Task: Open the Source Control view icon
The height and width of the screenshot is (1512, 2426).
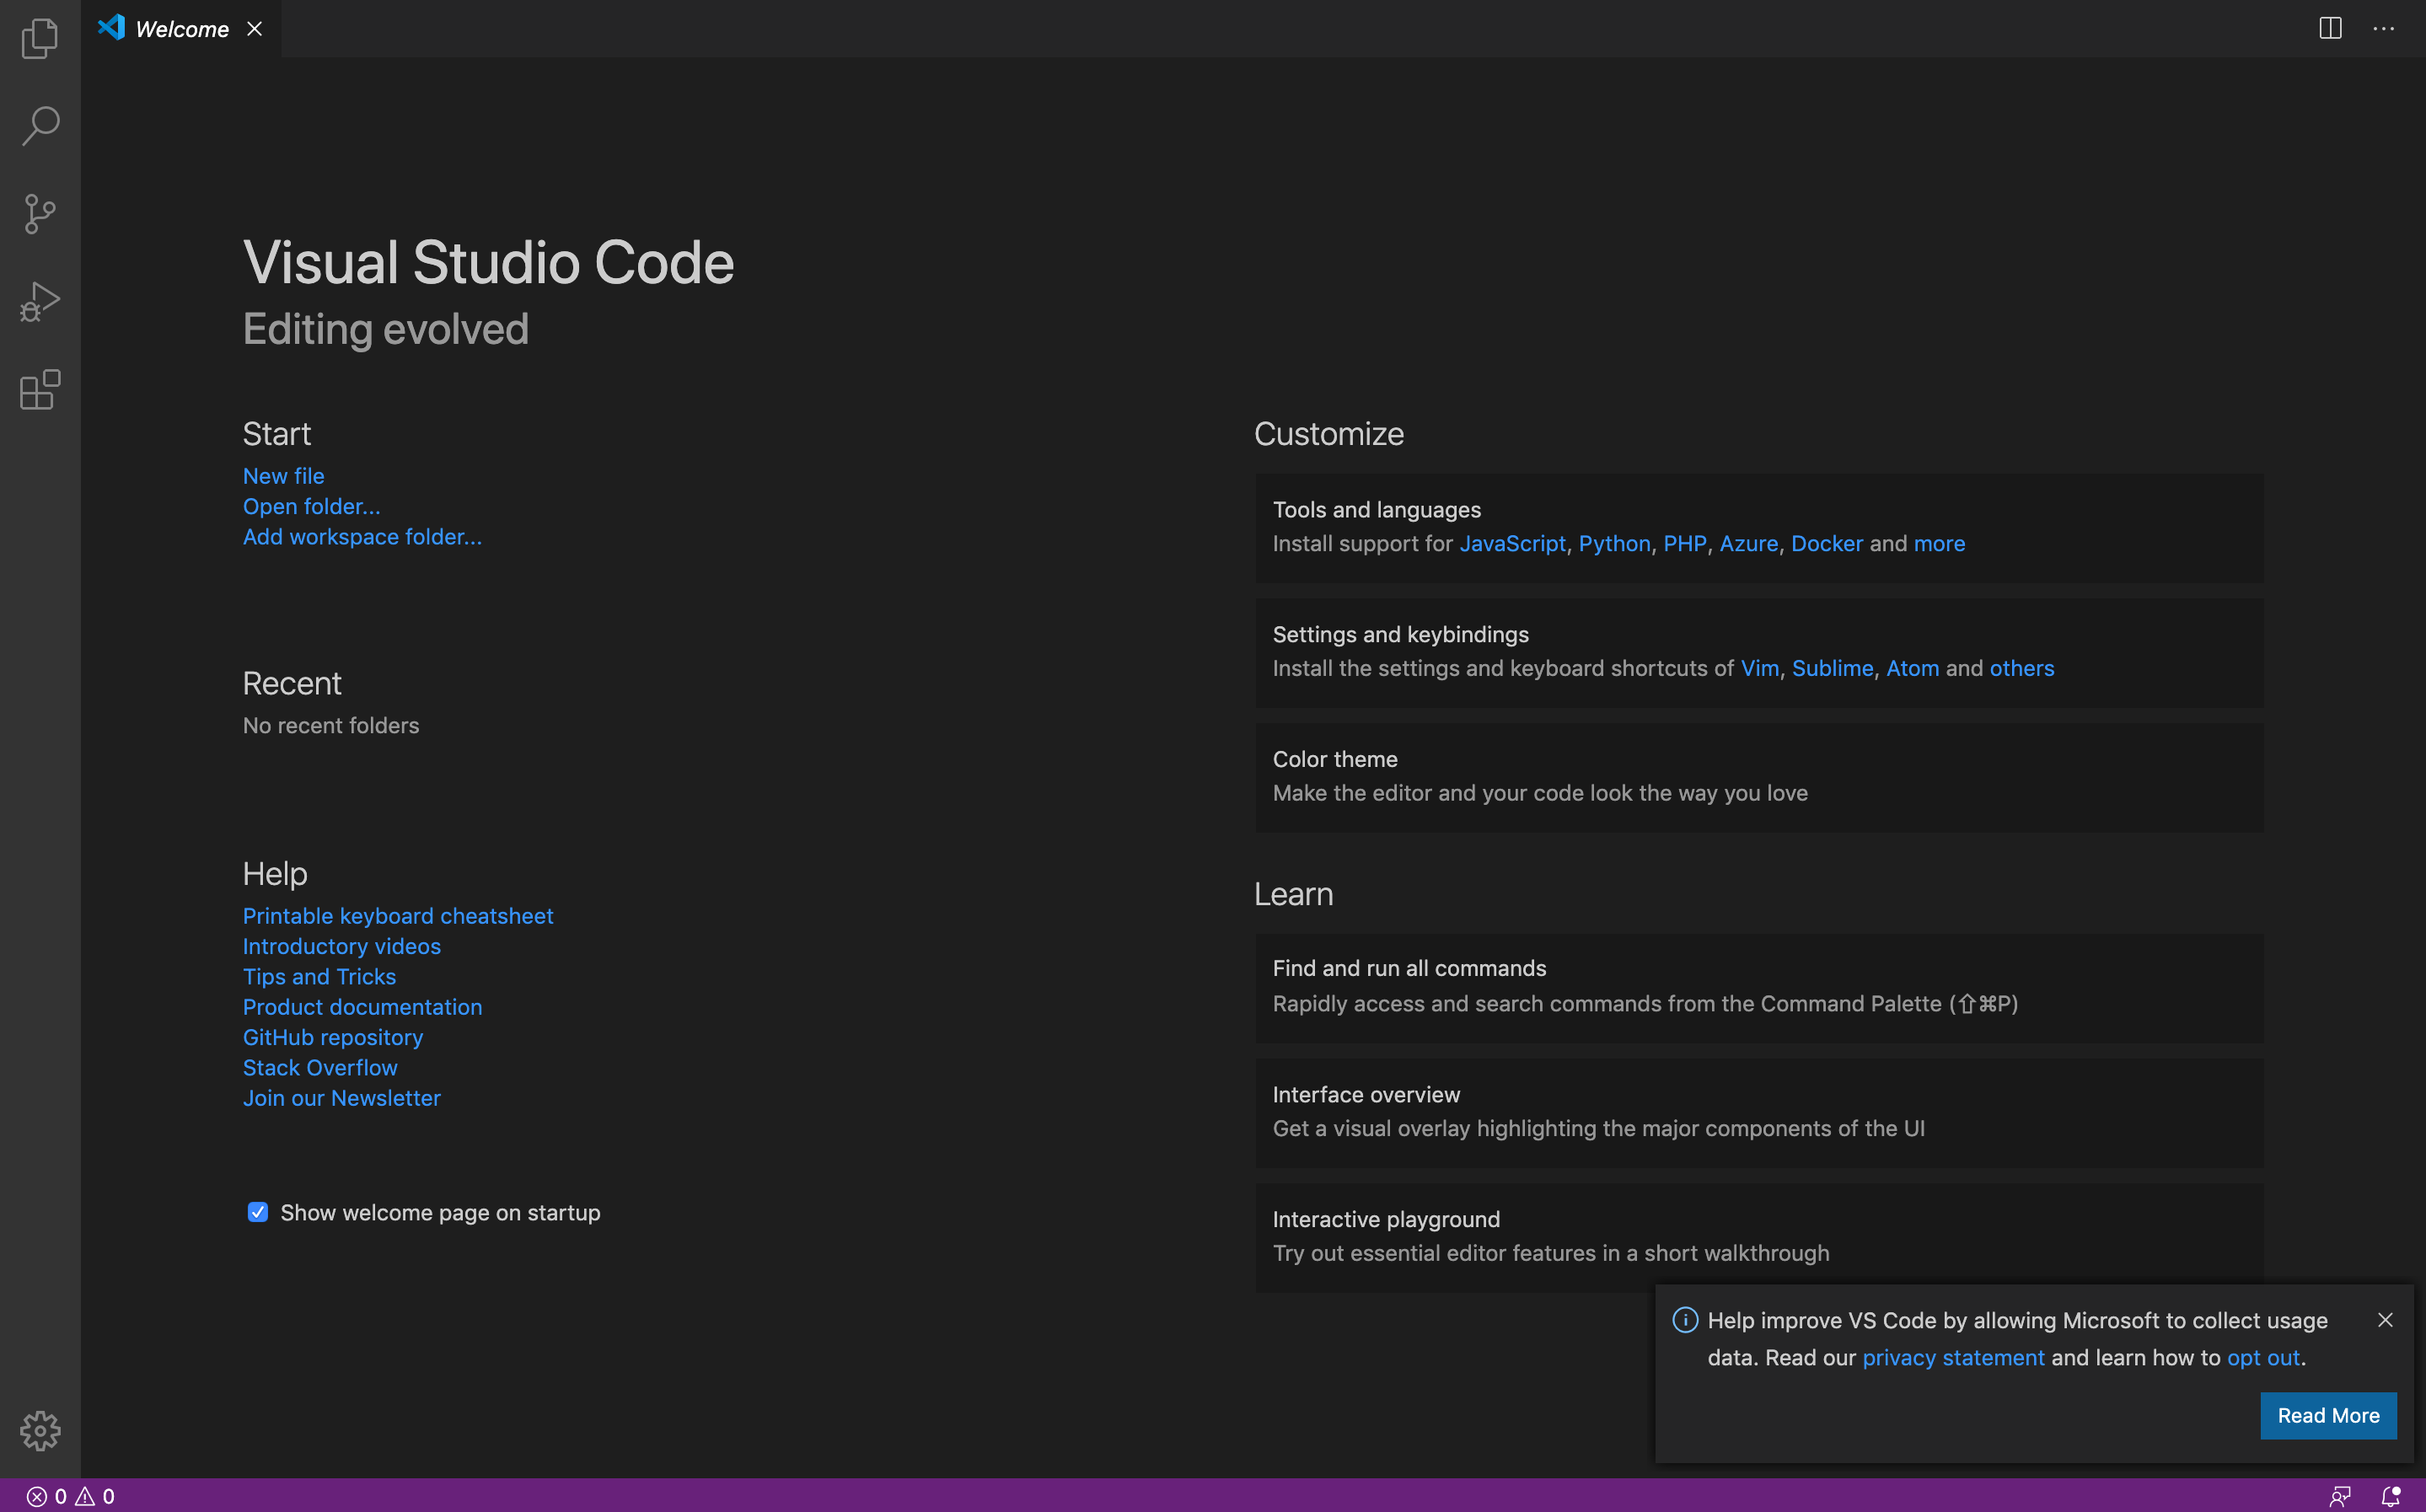Action: [40, 214]
